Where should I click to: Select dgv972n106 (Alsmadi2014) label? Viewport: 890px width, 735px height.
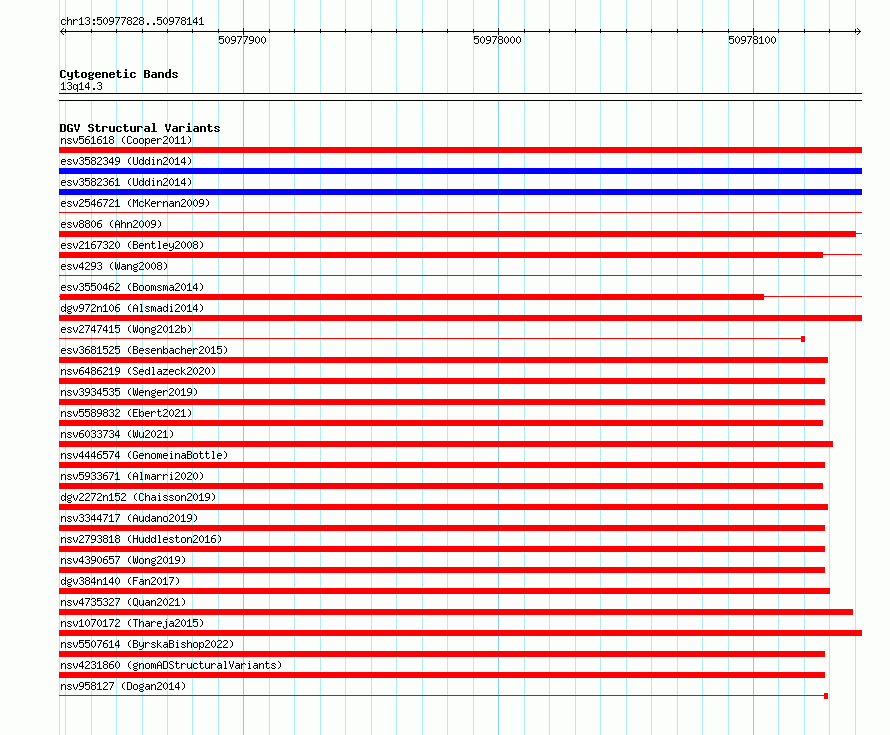(x=132, y=308)
